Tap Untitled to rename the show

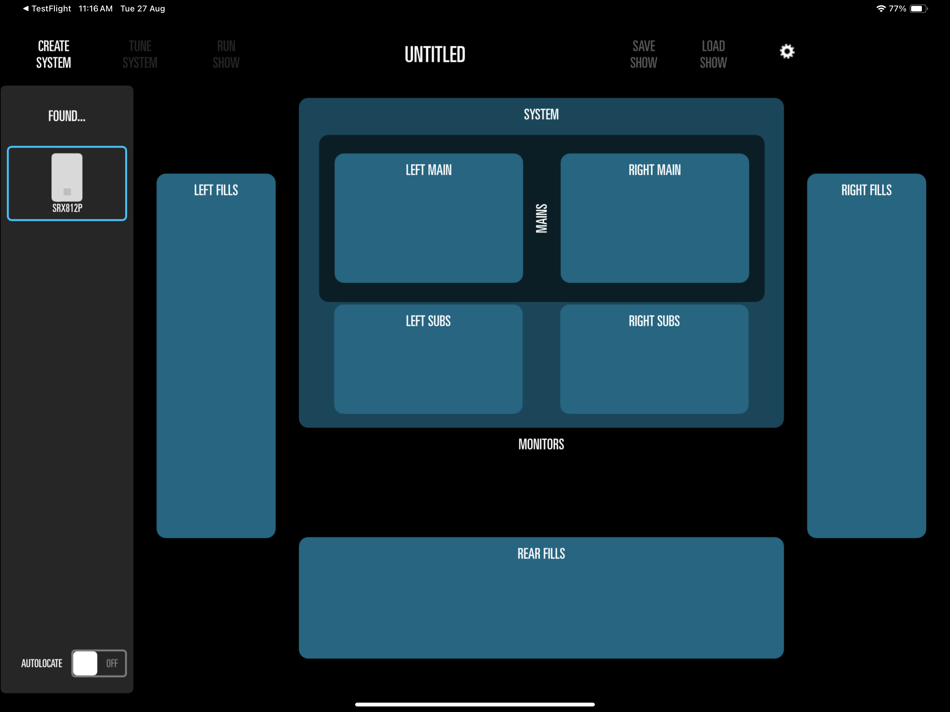434,54
